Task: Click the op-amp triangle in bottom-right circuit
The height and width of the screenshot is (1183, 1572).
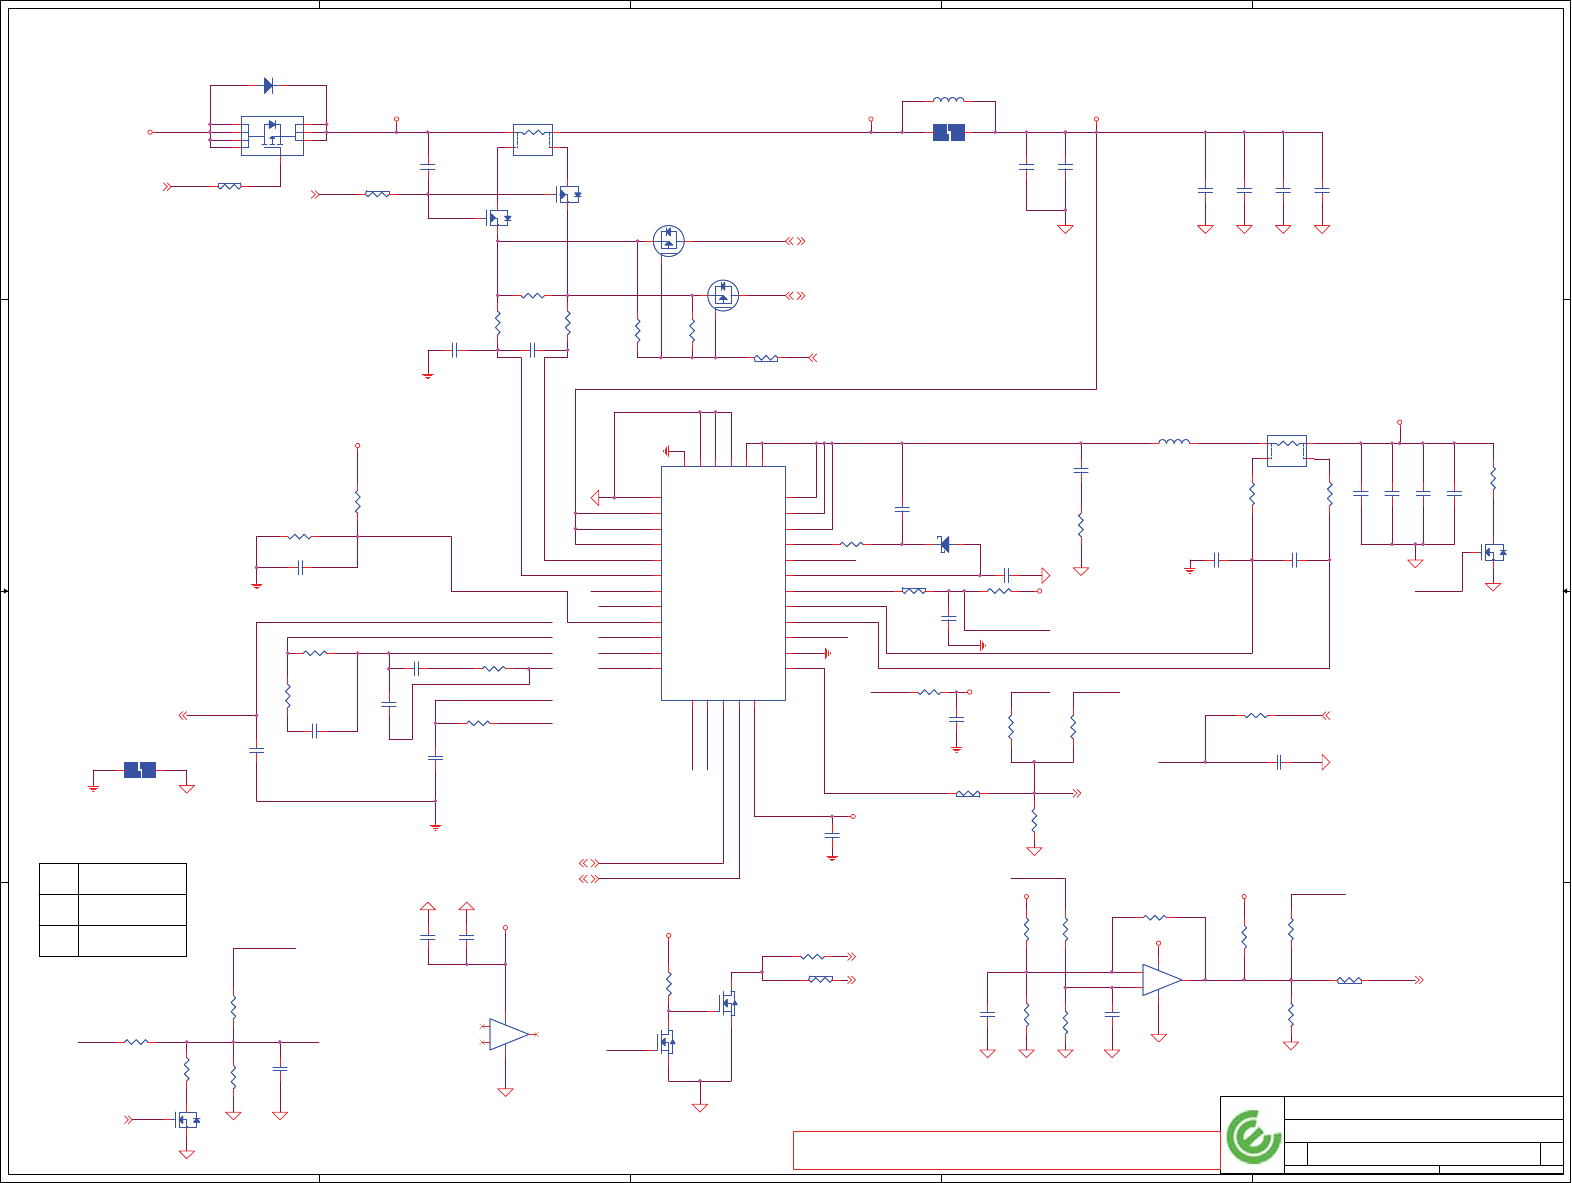Action: [1162, 980]
